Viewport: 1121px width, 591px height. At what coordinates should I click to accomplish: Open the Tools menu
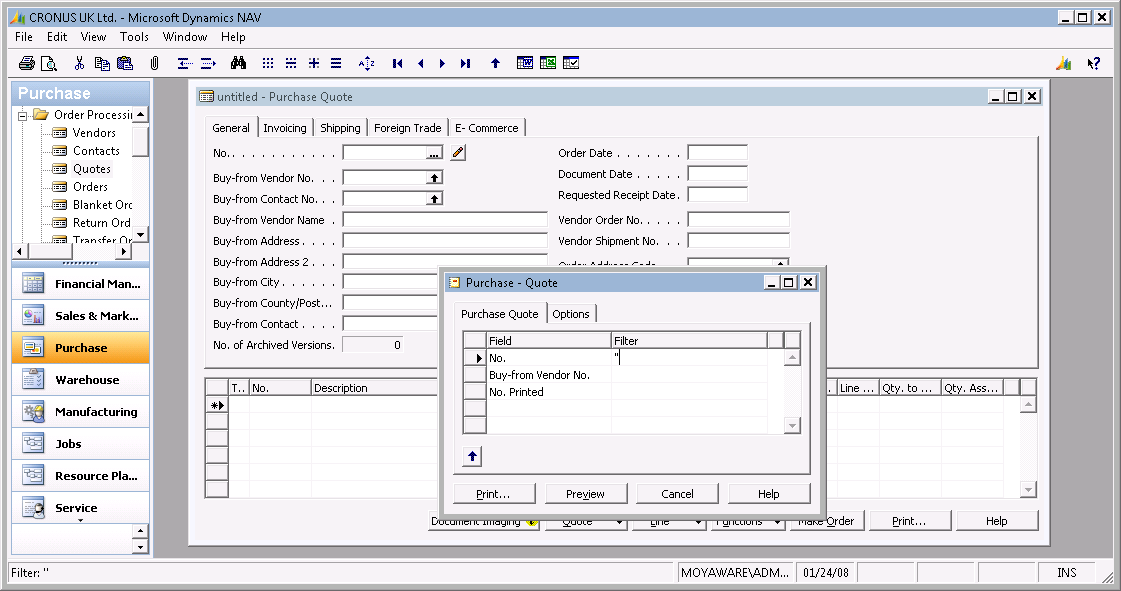[x=134, y=37]
